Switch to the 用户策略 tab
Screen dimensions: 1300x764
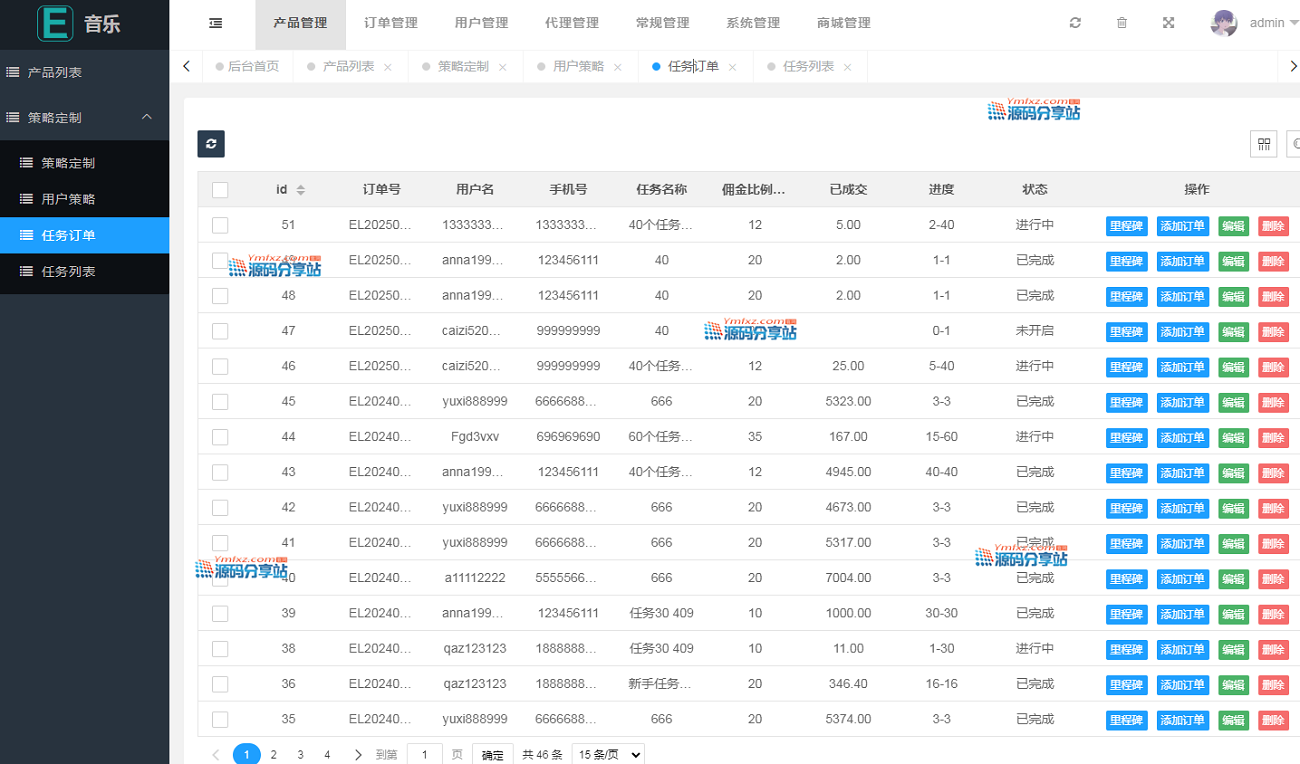click(x=578, y=67)
